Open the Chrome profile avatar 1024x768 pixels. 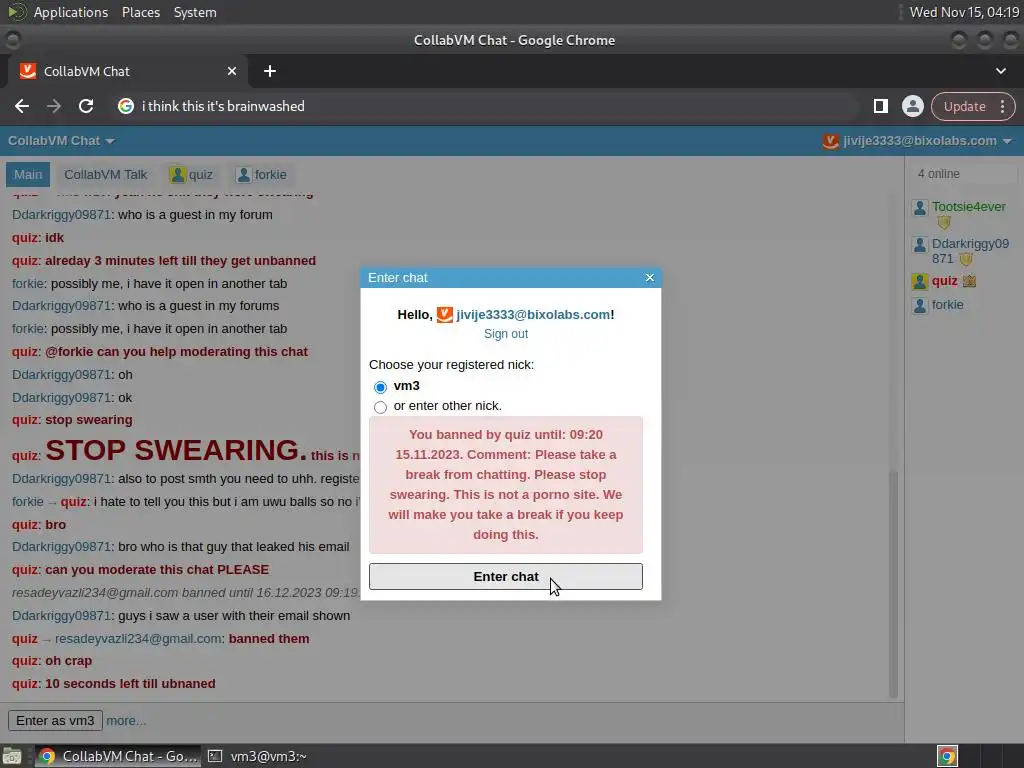tap(912, 106)
